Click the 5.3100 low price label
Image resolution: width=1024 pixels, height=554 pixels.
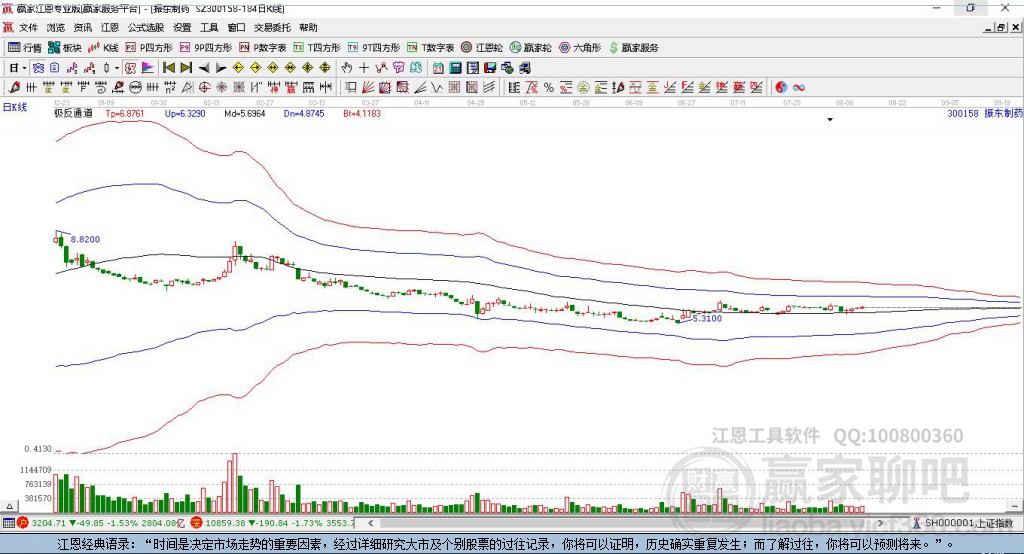707,318
